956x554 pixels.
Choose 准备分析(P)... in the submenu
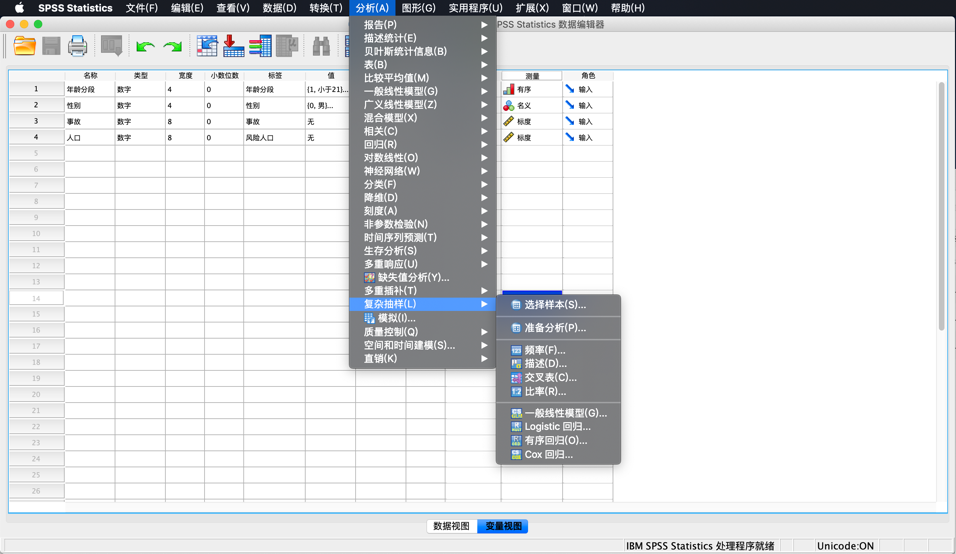(x=558, y=328)
